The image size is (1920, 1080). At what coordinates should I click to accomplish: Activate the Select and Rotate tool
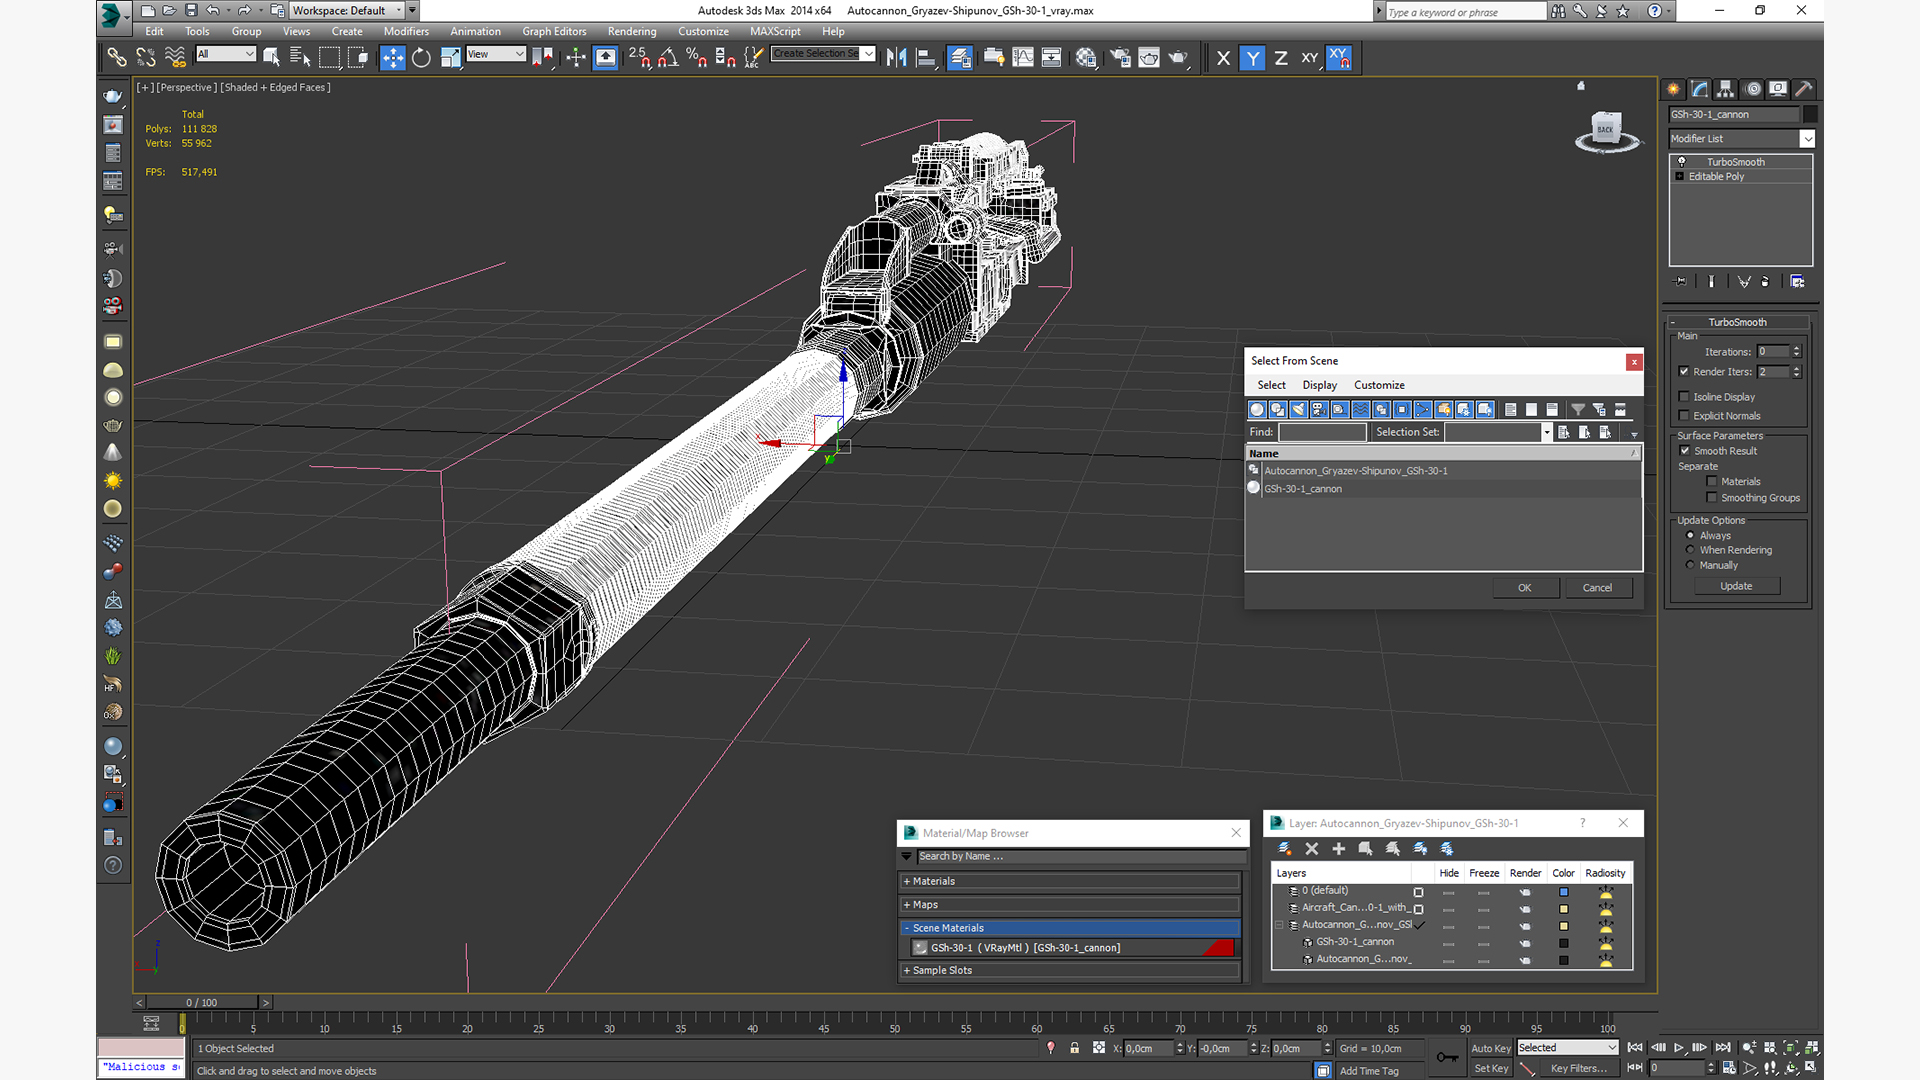(x=421, y=58)
